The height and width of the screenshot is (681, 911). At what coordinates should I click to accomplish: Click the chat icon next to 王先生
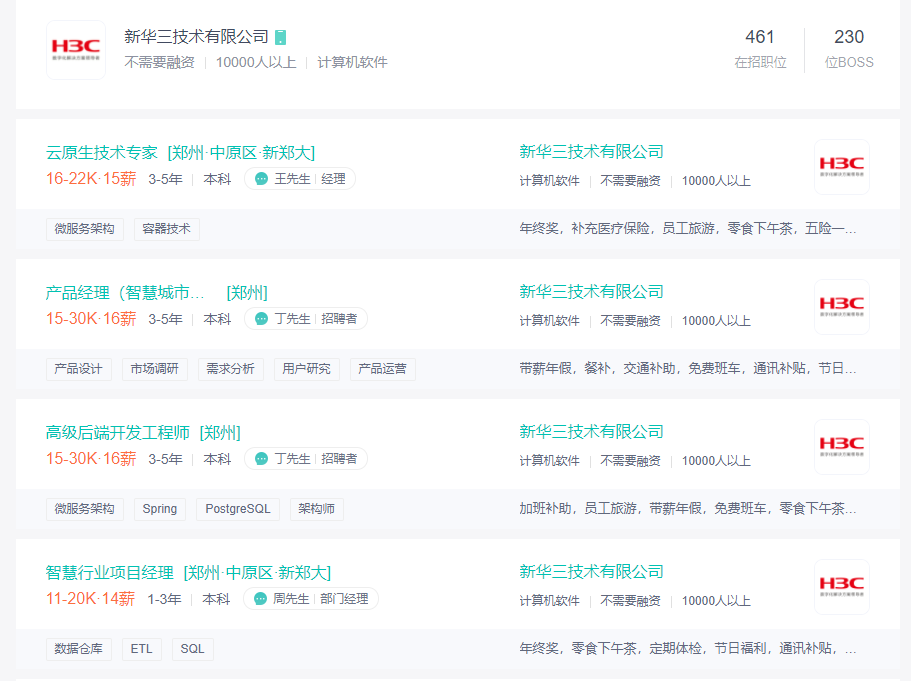(x=262, y=179)
